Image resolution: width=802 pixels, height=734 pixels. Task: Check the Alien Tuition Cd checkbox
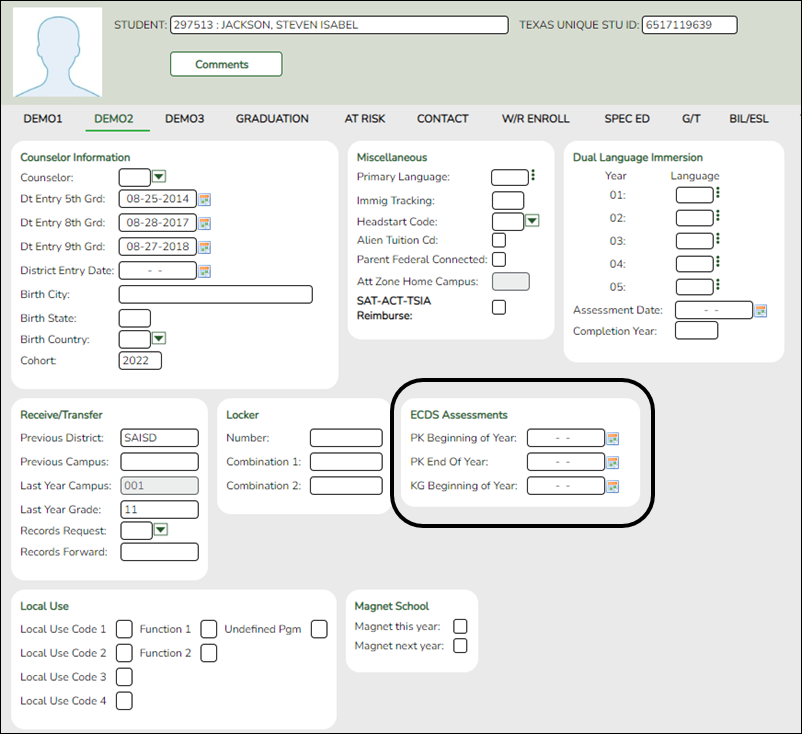click(x=498, y=240)
